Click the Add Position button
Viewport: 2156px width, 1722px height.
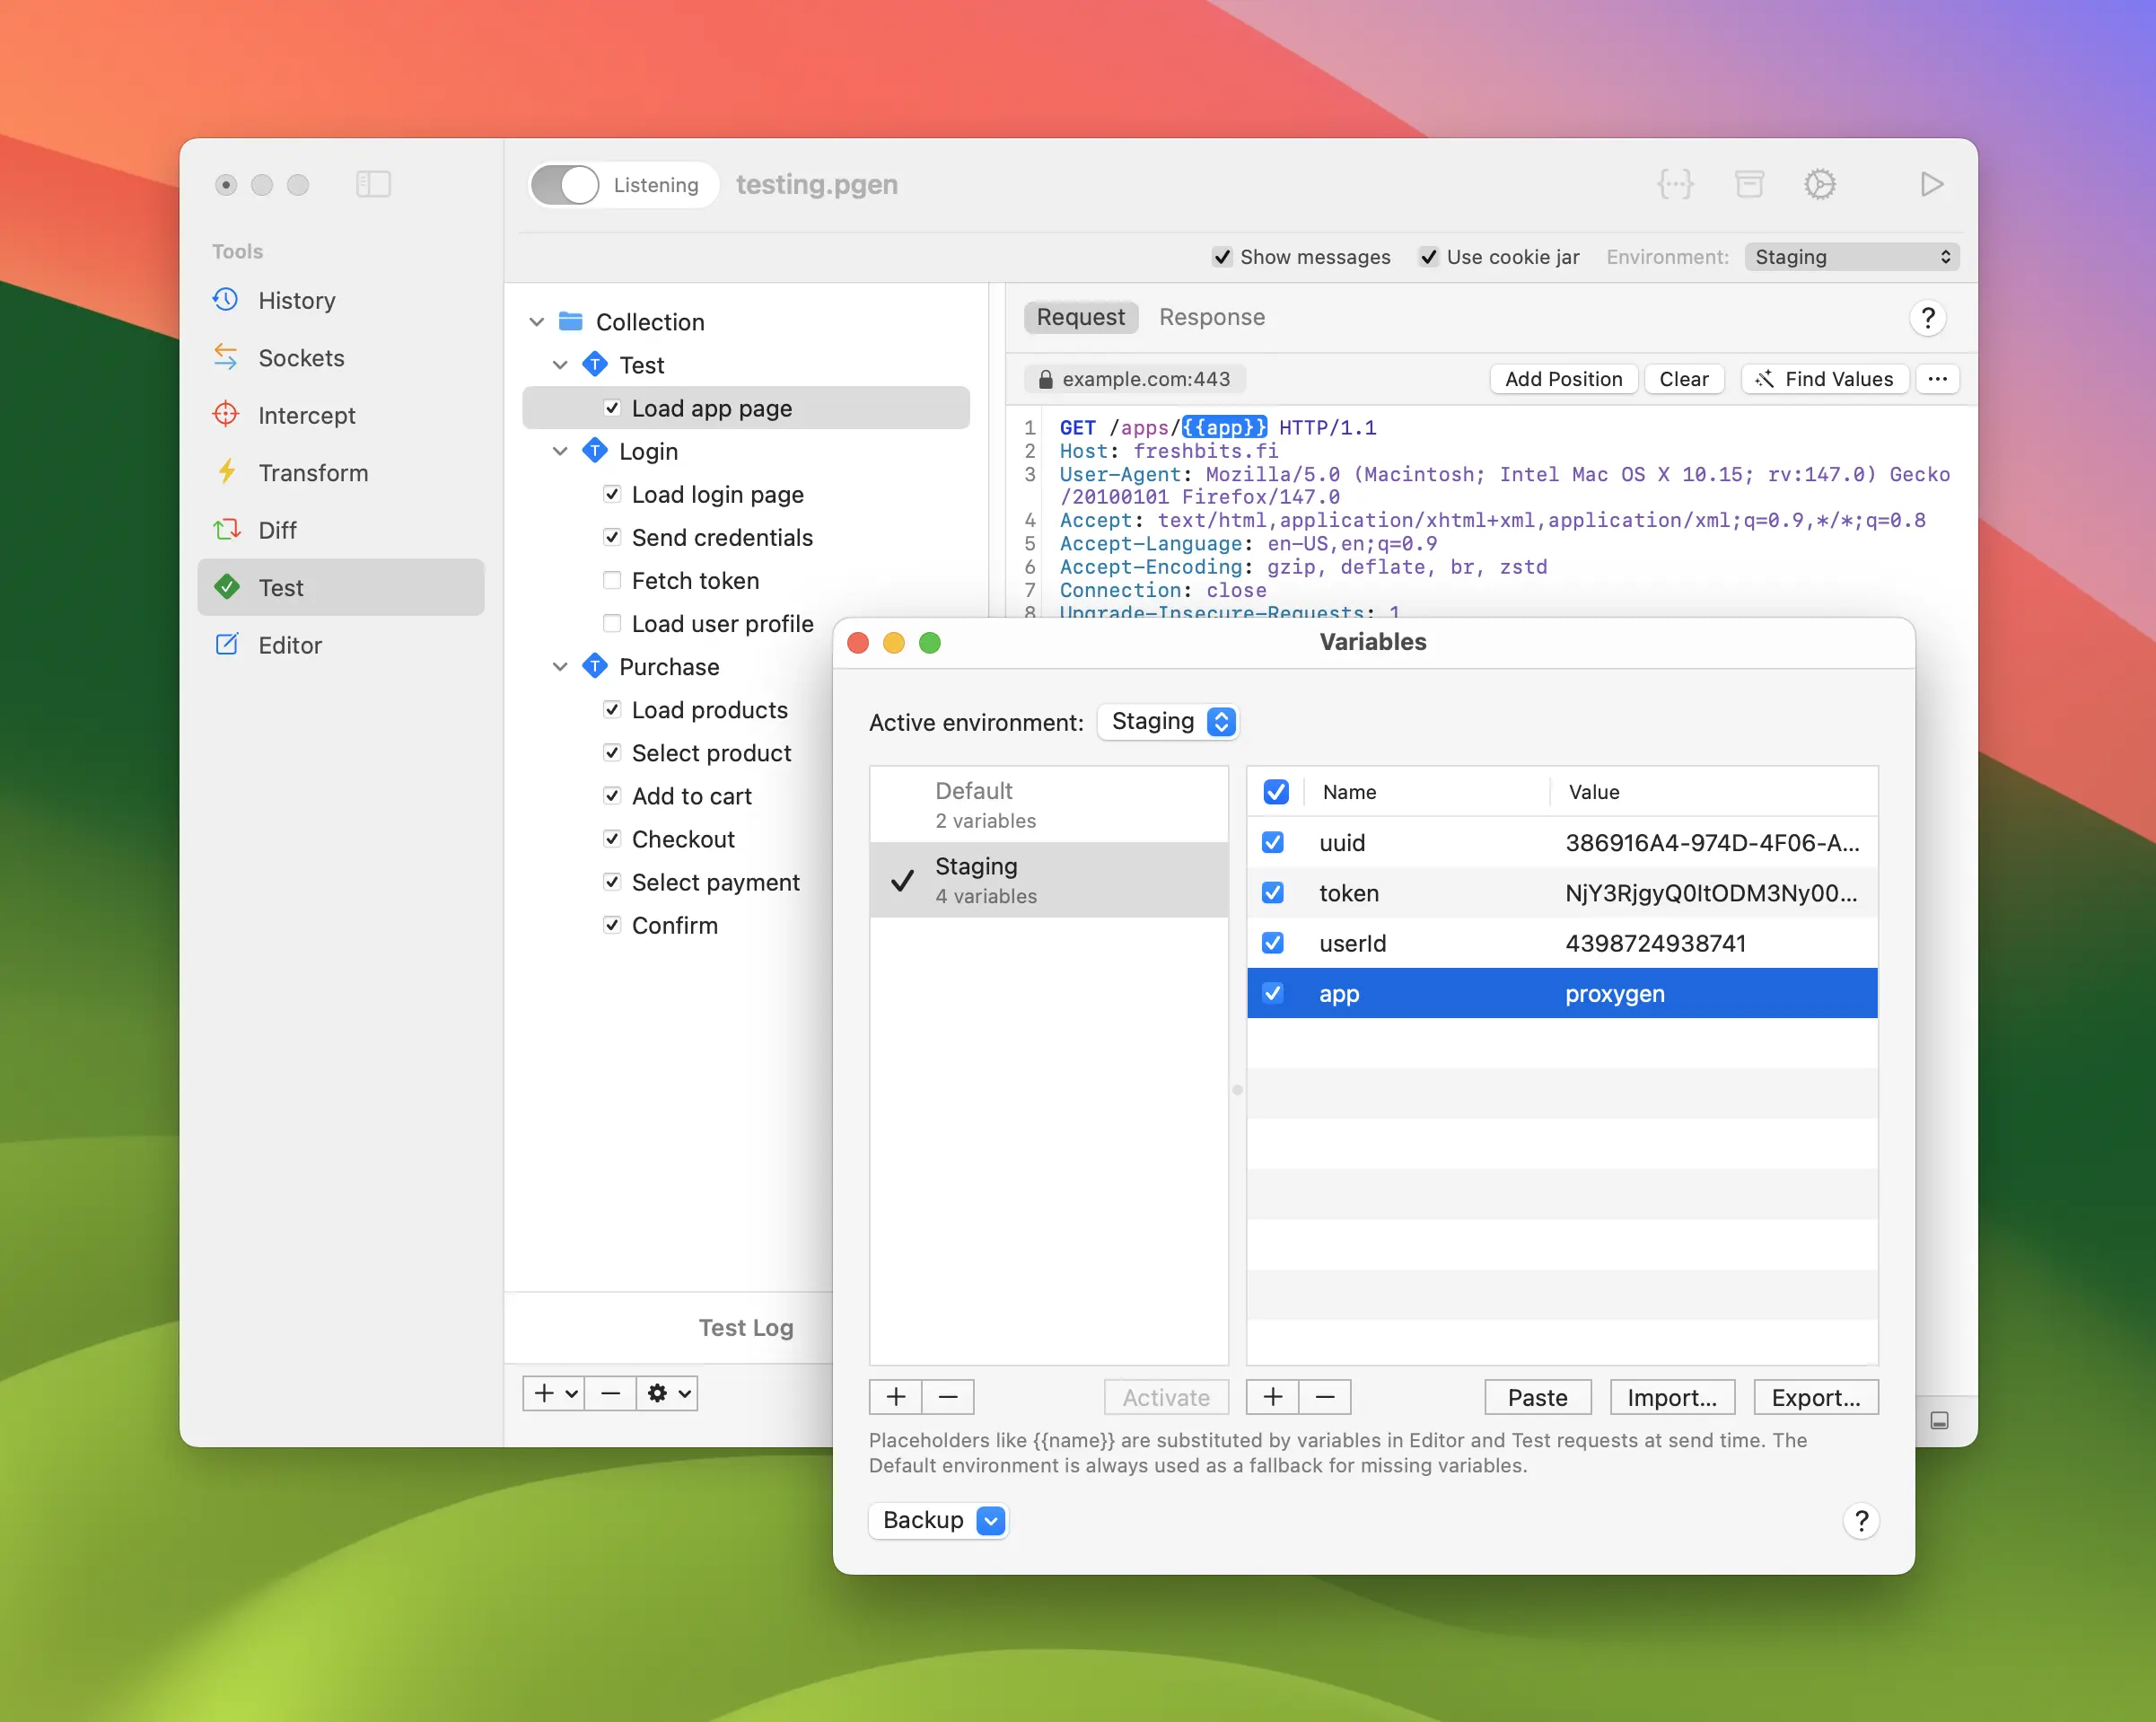(x=1563, y=379)
